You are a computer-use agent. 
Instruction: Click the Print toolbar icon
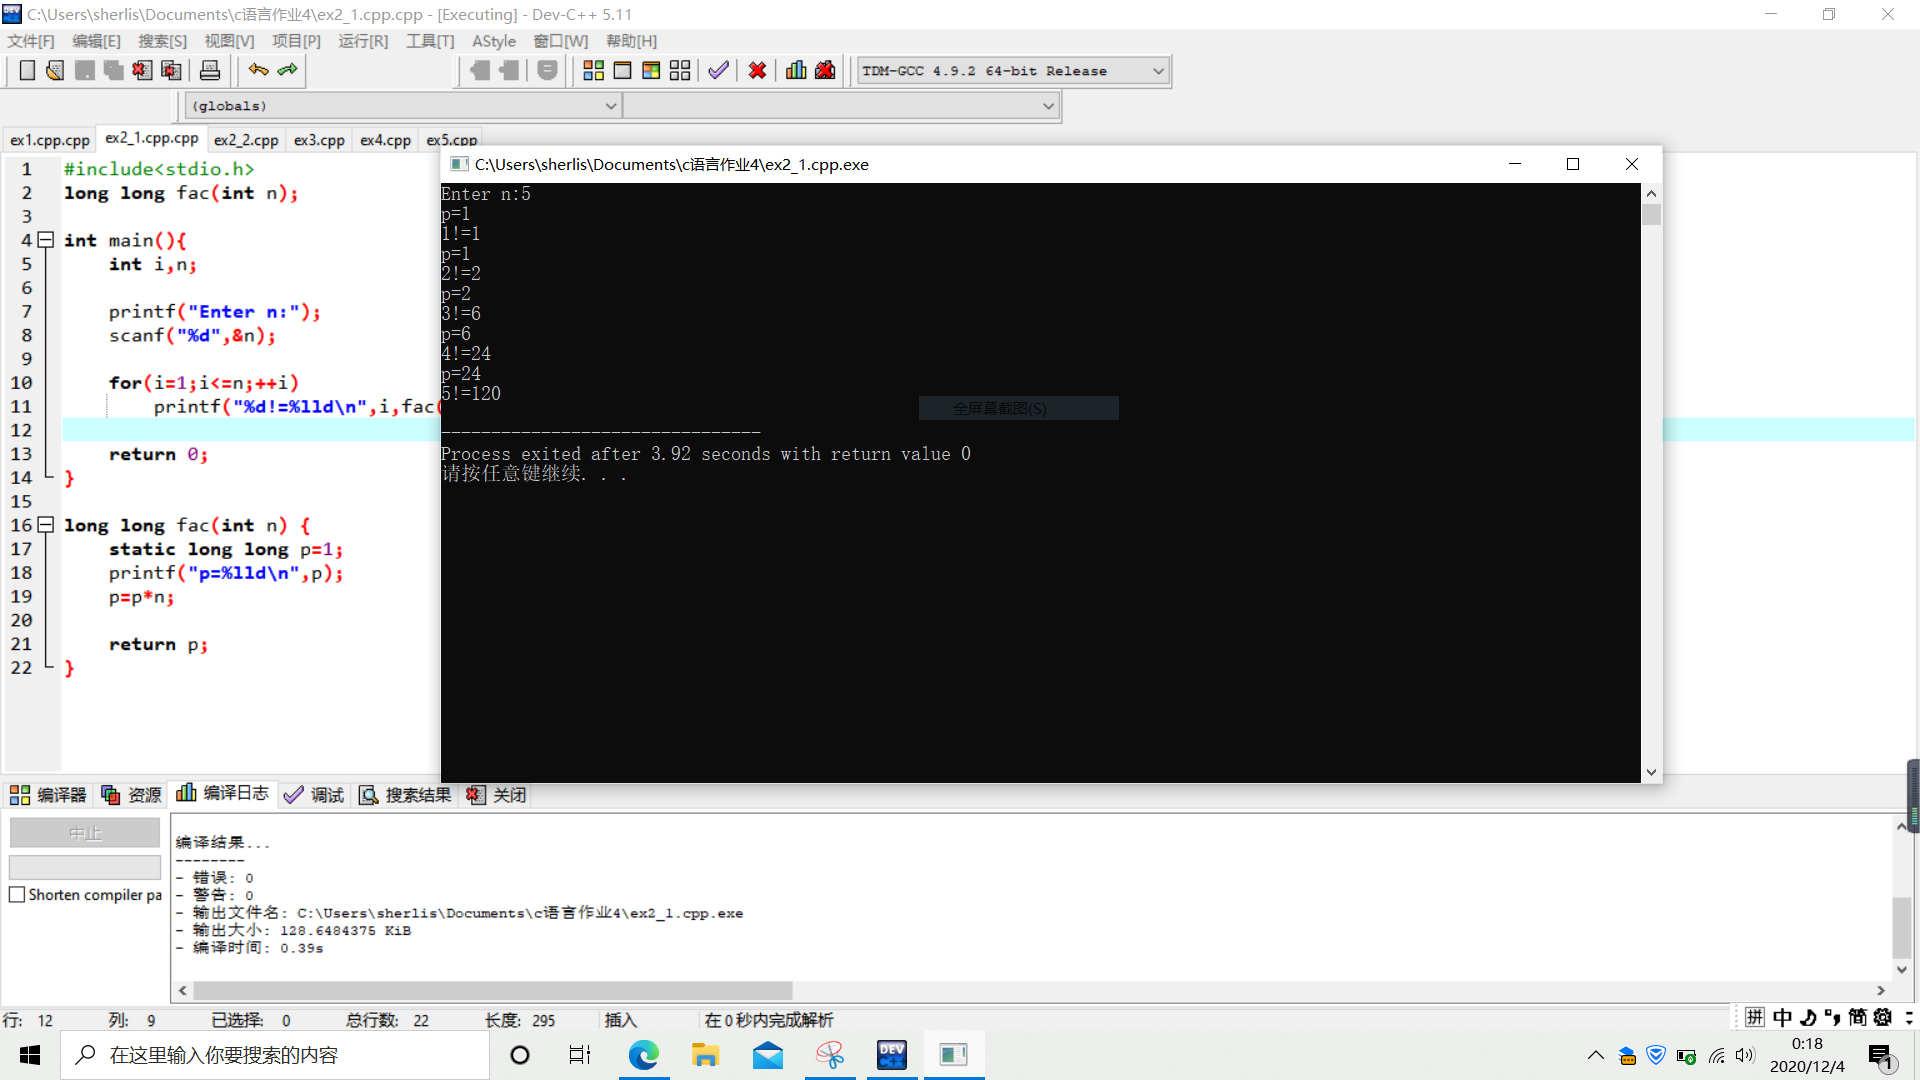pos(210,70)
